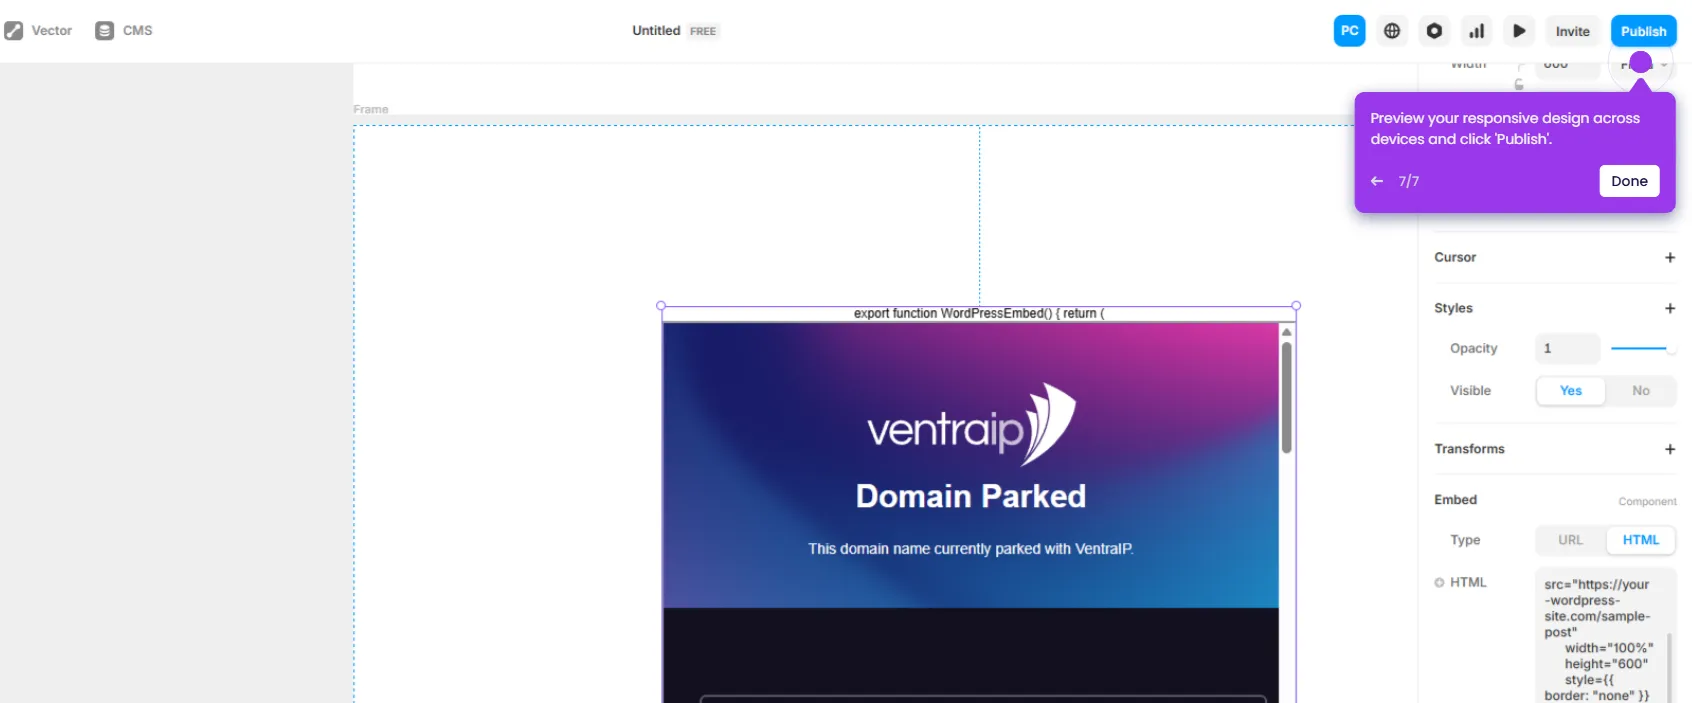Go back with the tour arrow

(x=1377, y=181)
